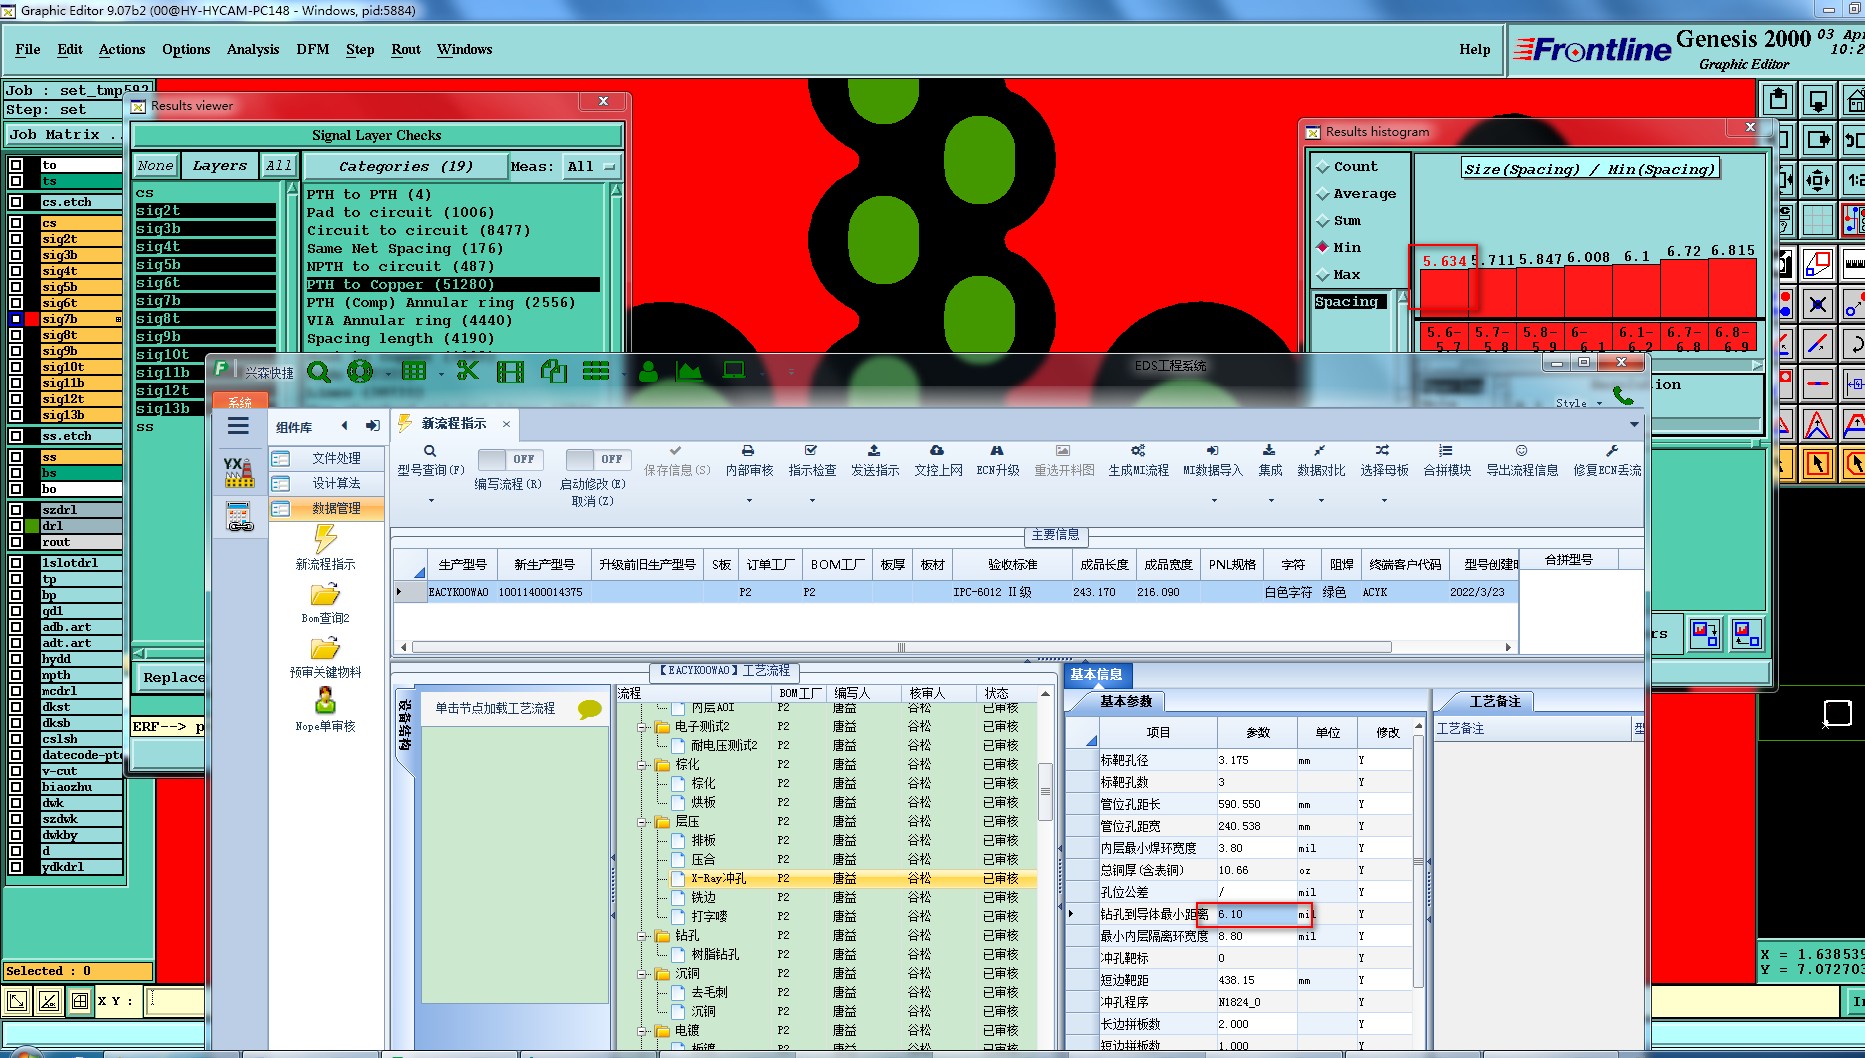
Task: Open the Rout menu
Action: click(405, 49)
